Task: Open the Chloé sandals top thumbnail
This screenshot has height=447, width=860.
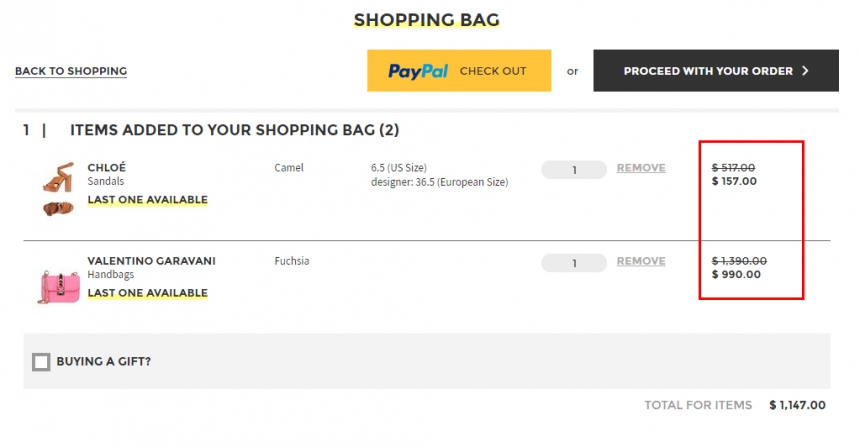Action: coord(58,177)
